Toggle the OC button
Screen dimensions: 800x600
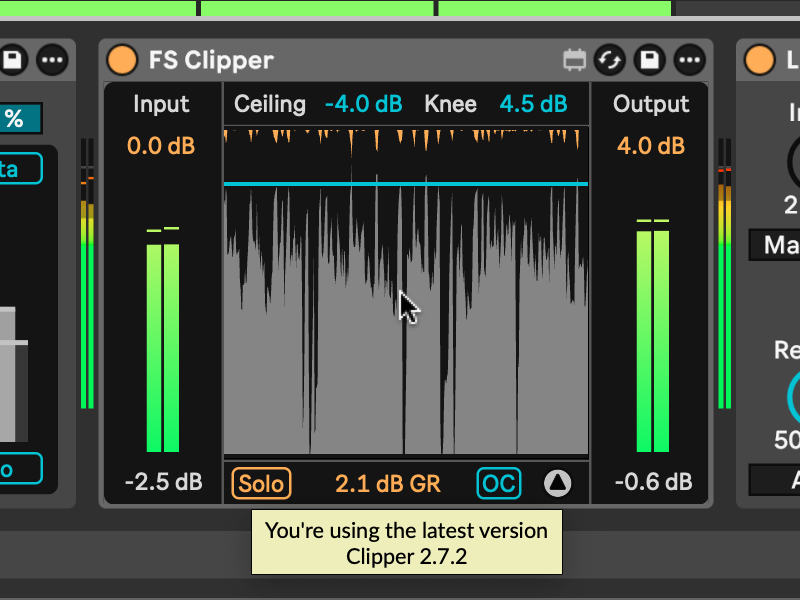pyautogui.click(x=498, y=483)
